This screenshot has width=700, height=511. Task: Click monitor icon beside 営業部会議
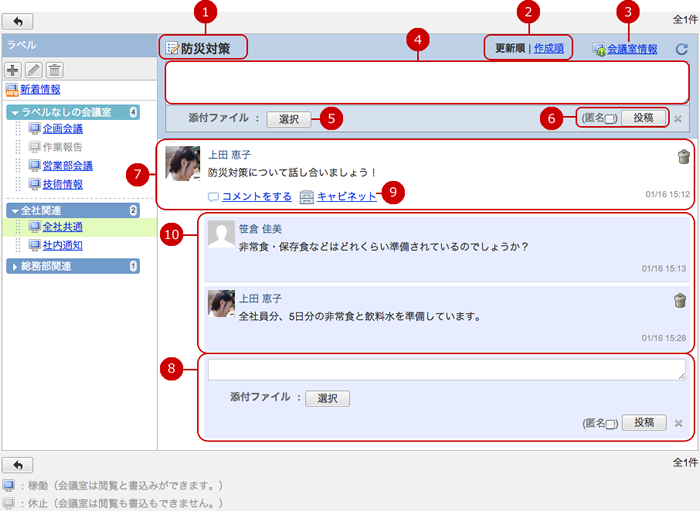pyautogui.click(x=34, y=166)
